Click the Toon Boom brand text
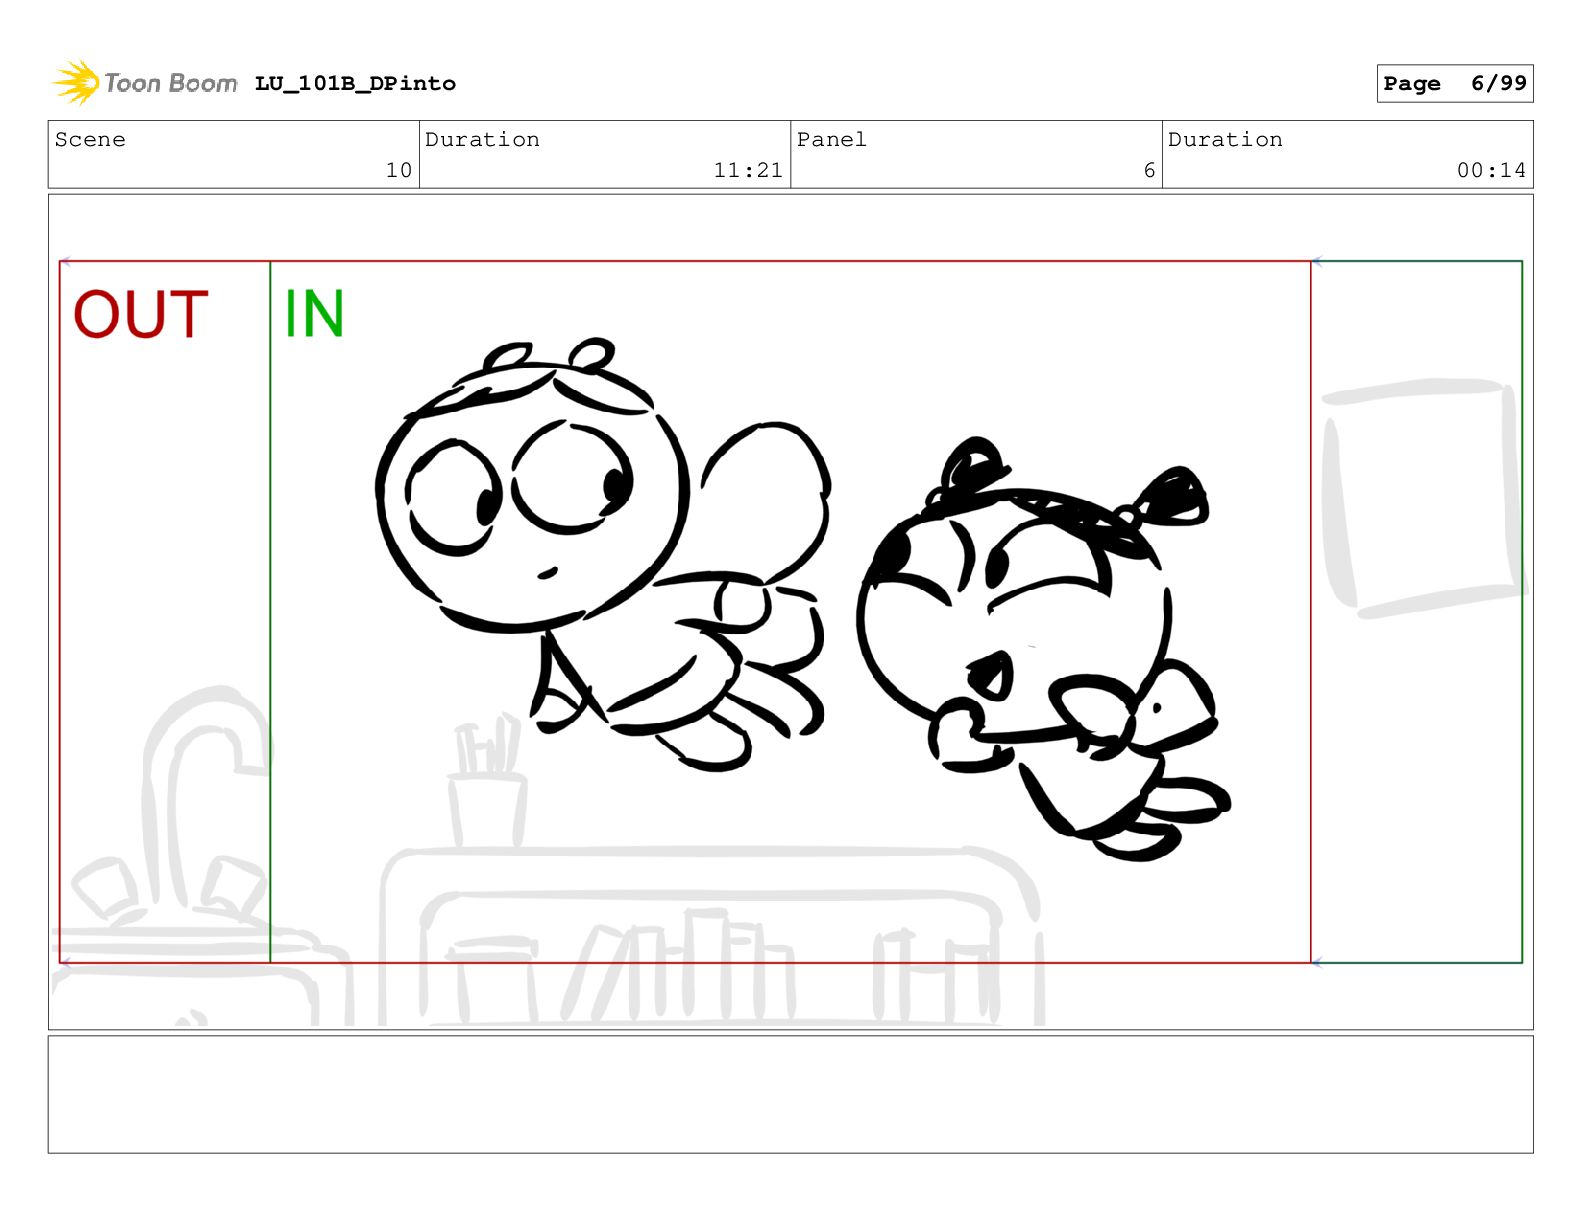This screenshot has height=1225, width=1582. pos(171,83)
